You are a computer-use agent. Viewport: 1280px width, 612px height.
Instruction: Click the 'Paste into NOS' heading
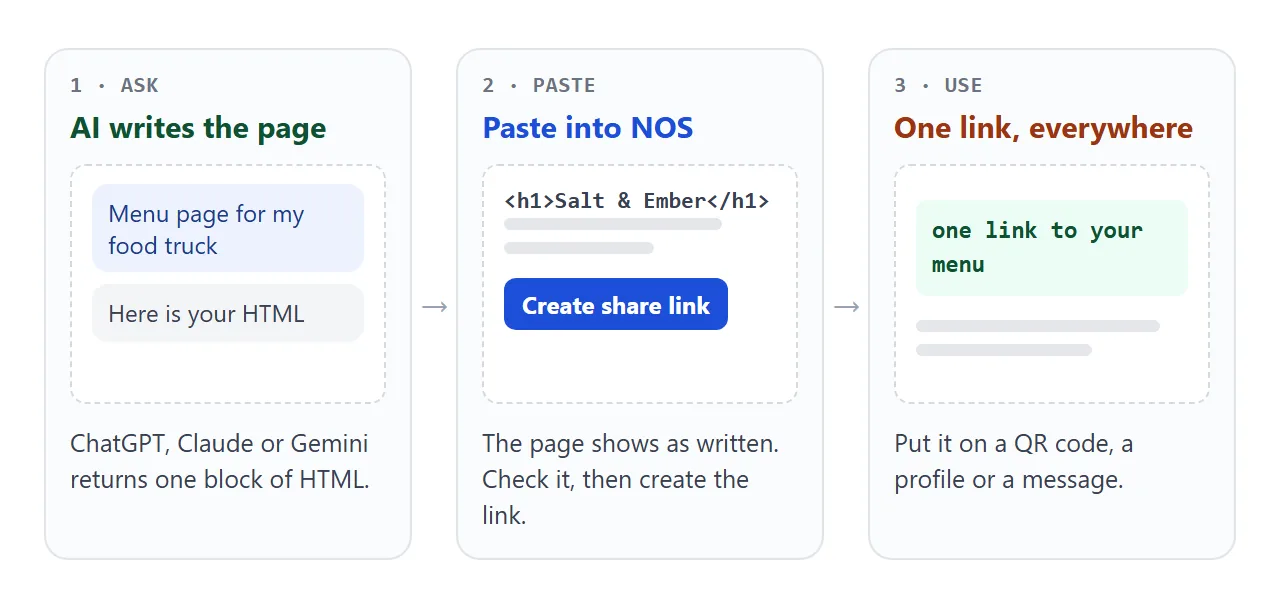pos(588,128)
